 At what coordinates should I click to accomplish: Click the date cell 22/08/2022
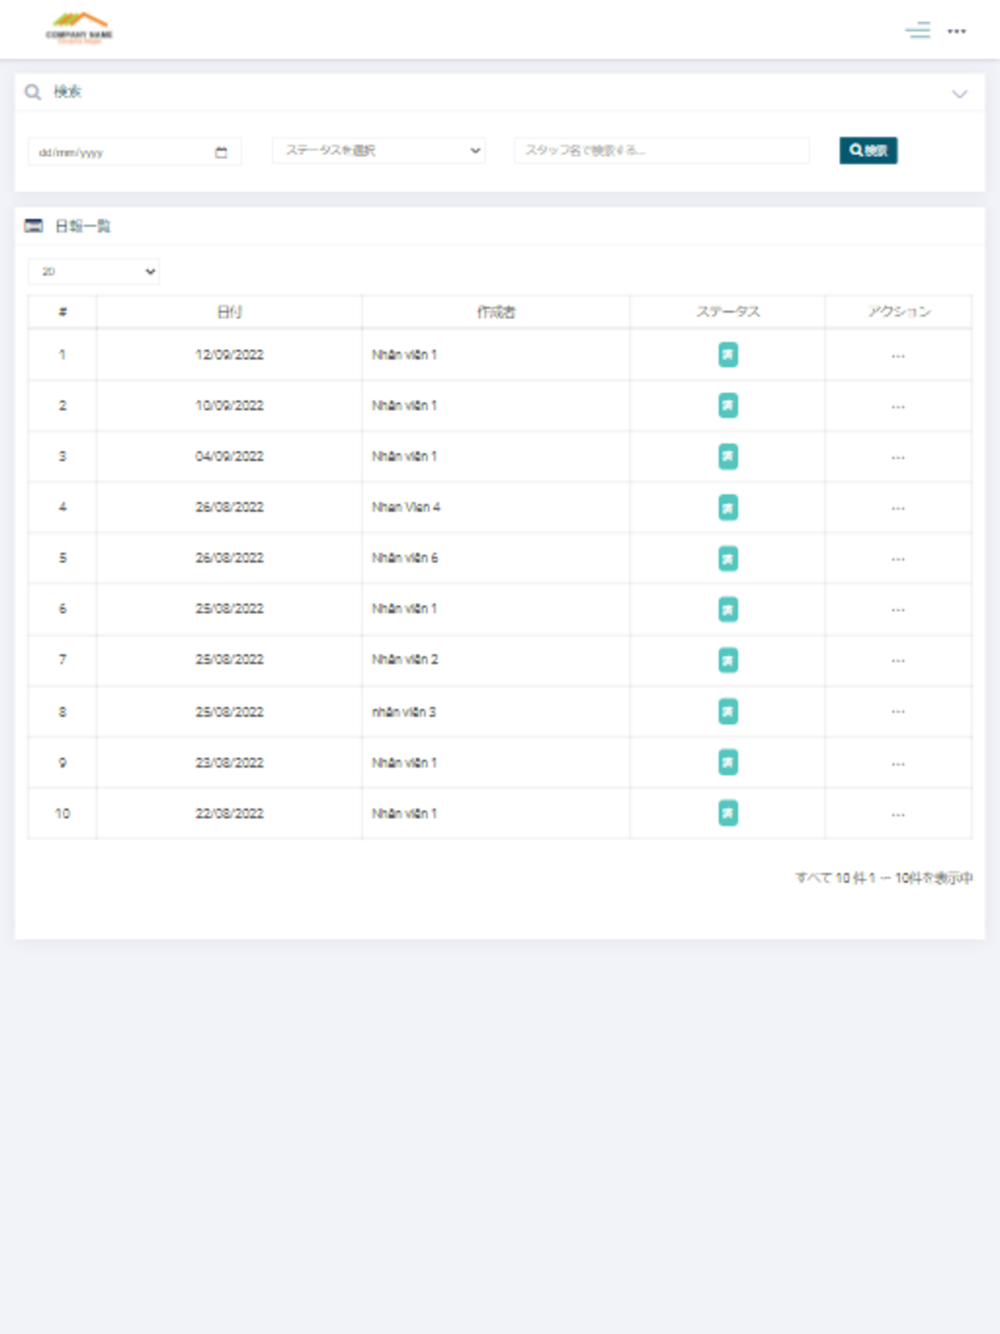pos(229,814)
